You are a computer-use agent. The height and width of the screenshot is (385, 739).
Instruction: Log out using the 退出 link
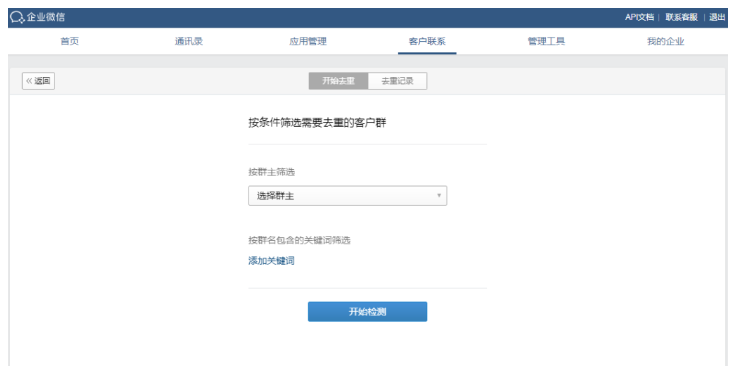coord(717,17)
